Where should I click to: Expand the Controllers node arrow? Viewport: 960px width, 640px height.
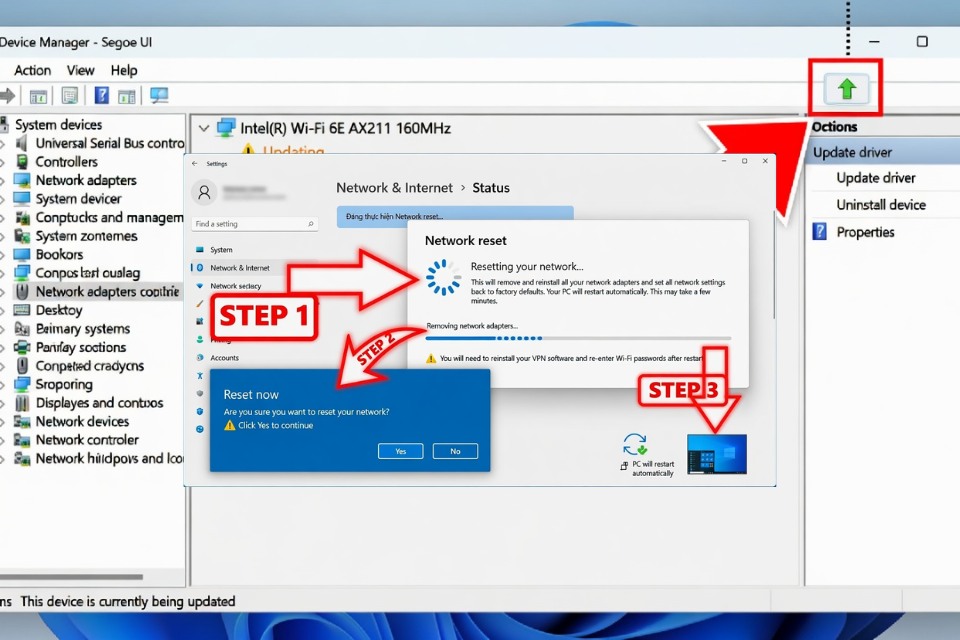[3, 162]
